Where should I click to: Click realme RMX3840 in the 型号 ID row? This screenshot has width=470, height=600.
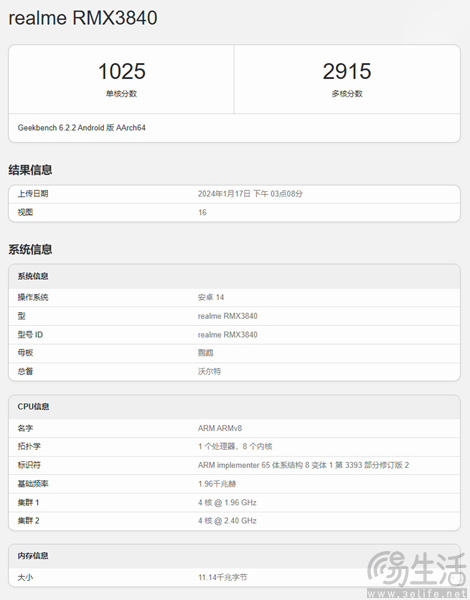pos(227,335)
